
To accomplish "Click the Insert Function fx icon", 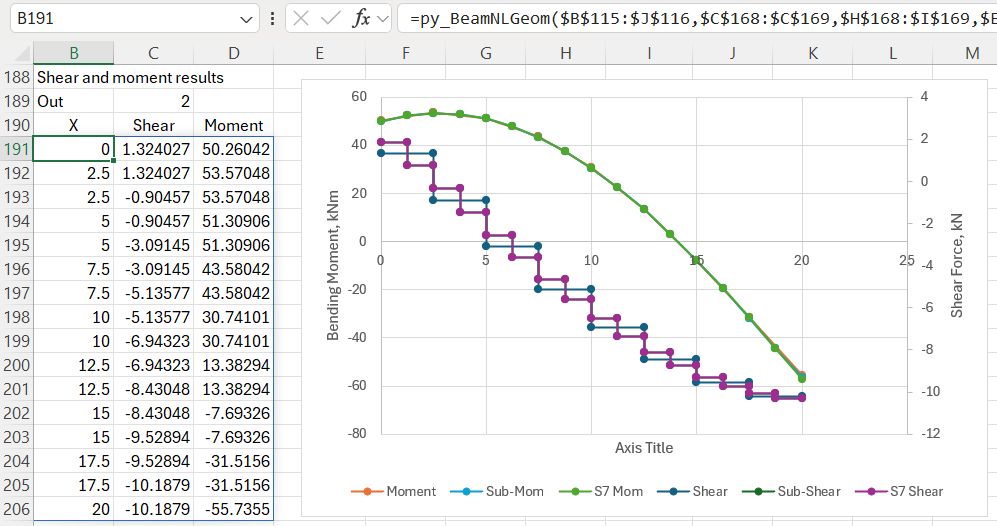I will (x=363, y=18).
